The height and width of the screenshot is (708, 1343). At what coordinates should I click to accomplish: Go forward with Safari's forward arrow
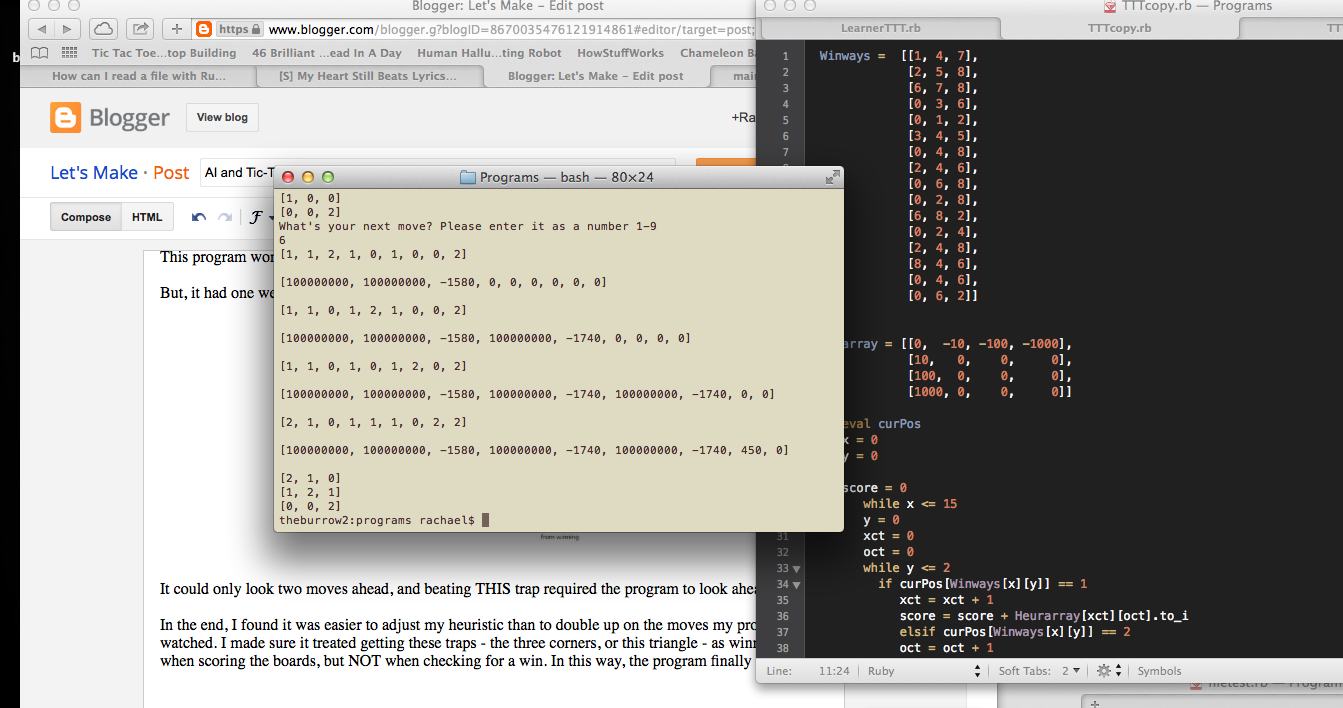tap(67, 29)
